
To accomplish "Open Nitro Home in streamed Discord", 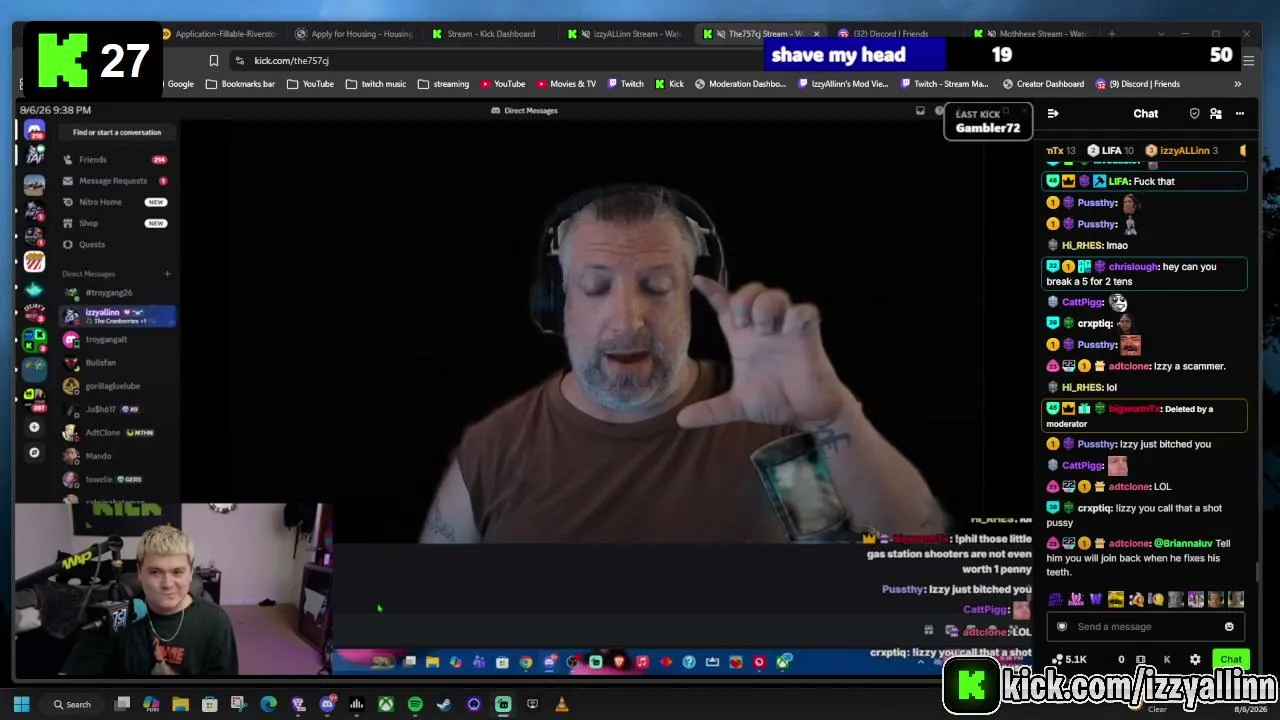I will coord(115,202).
